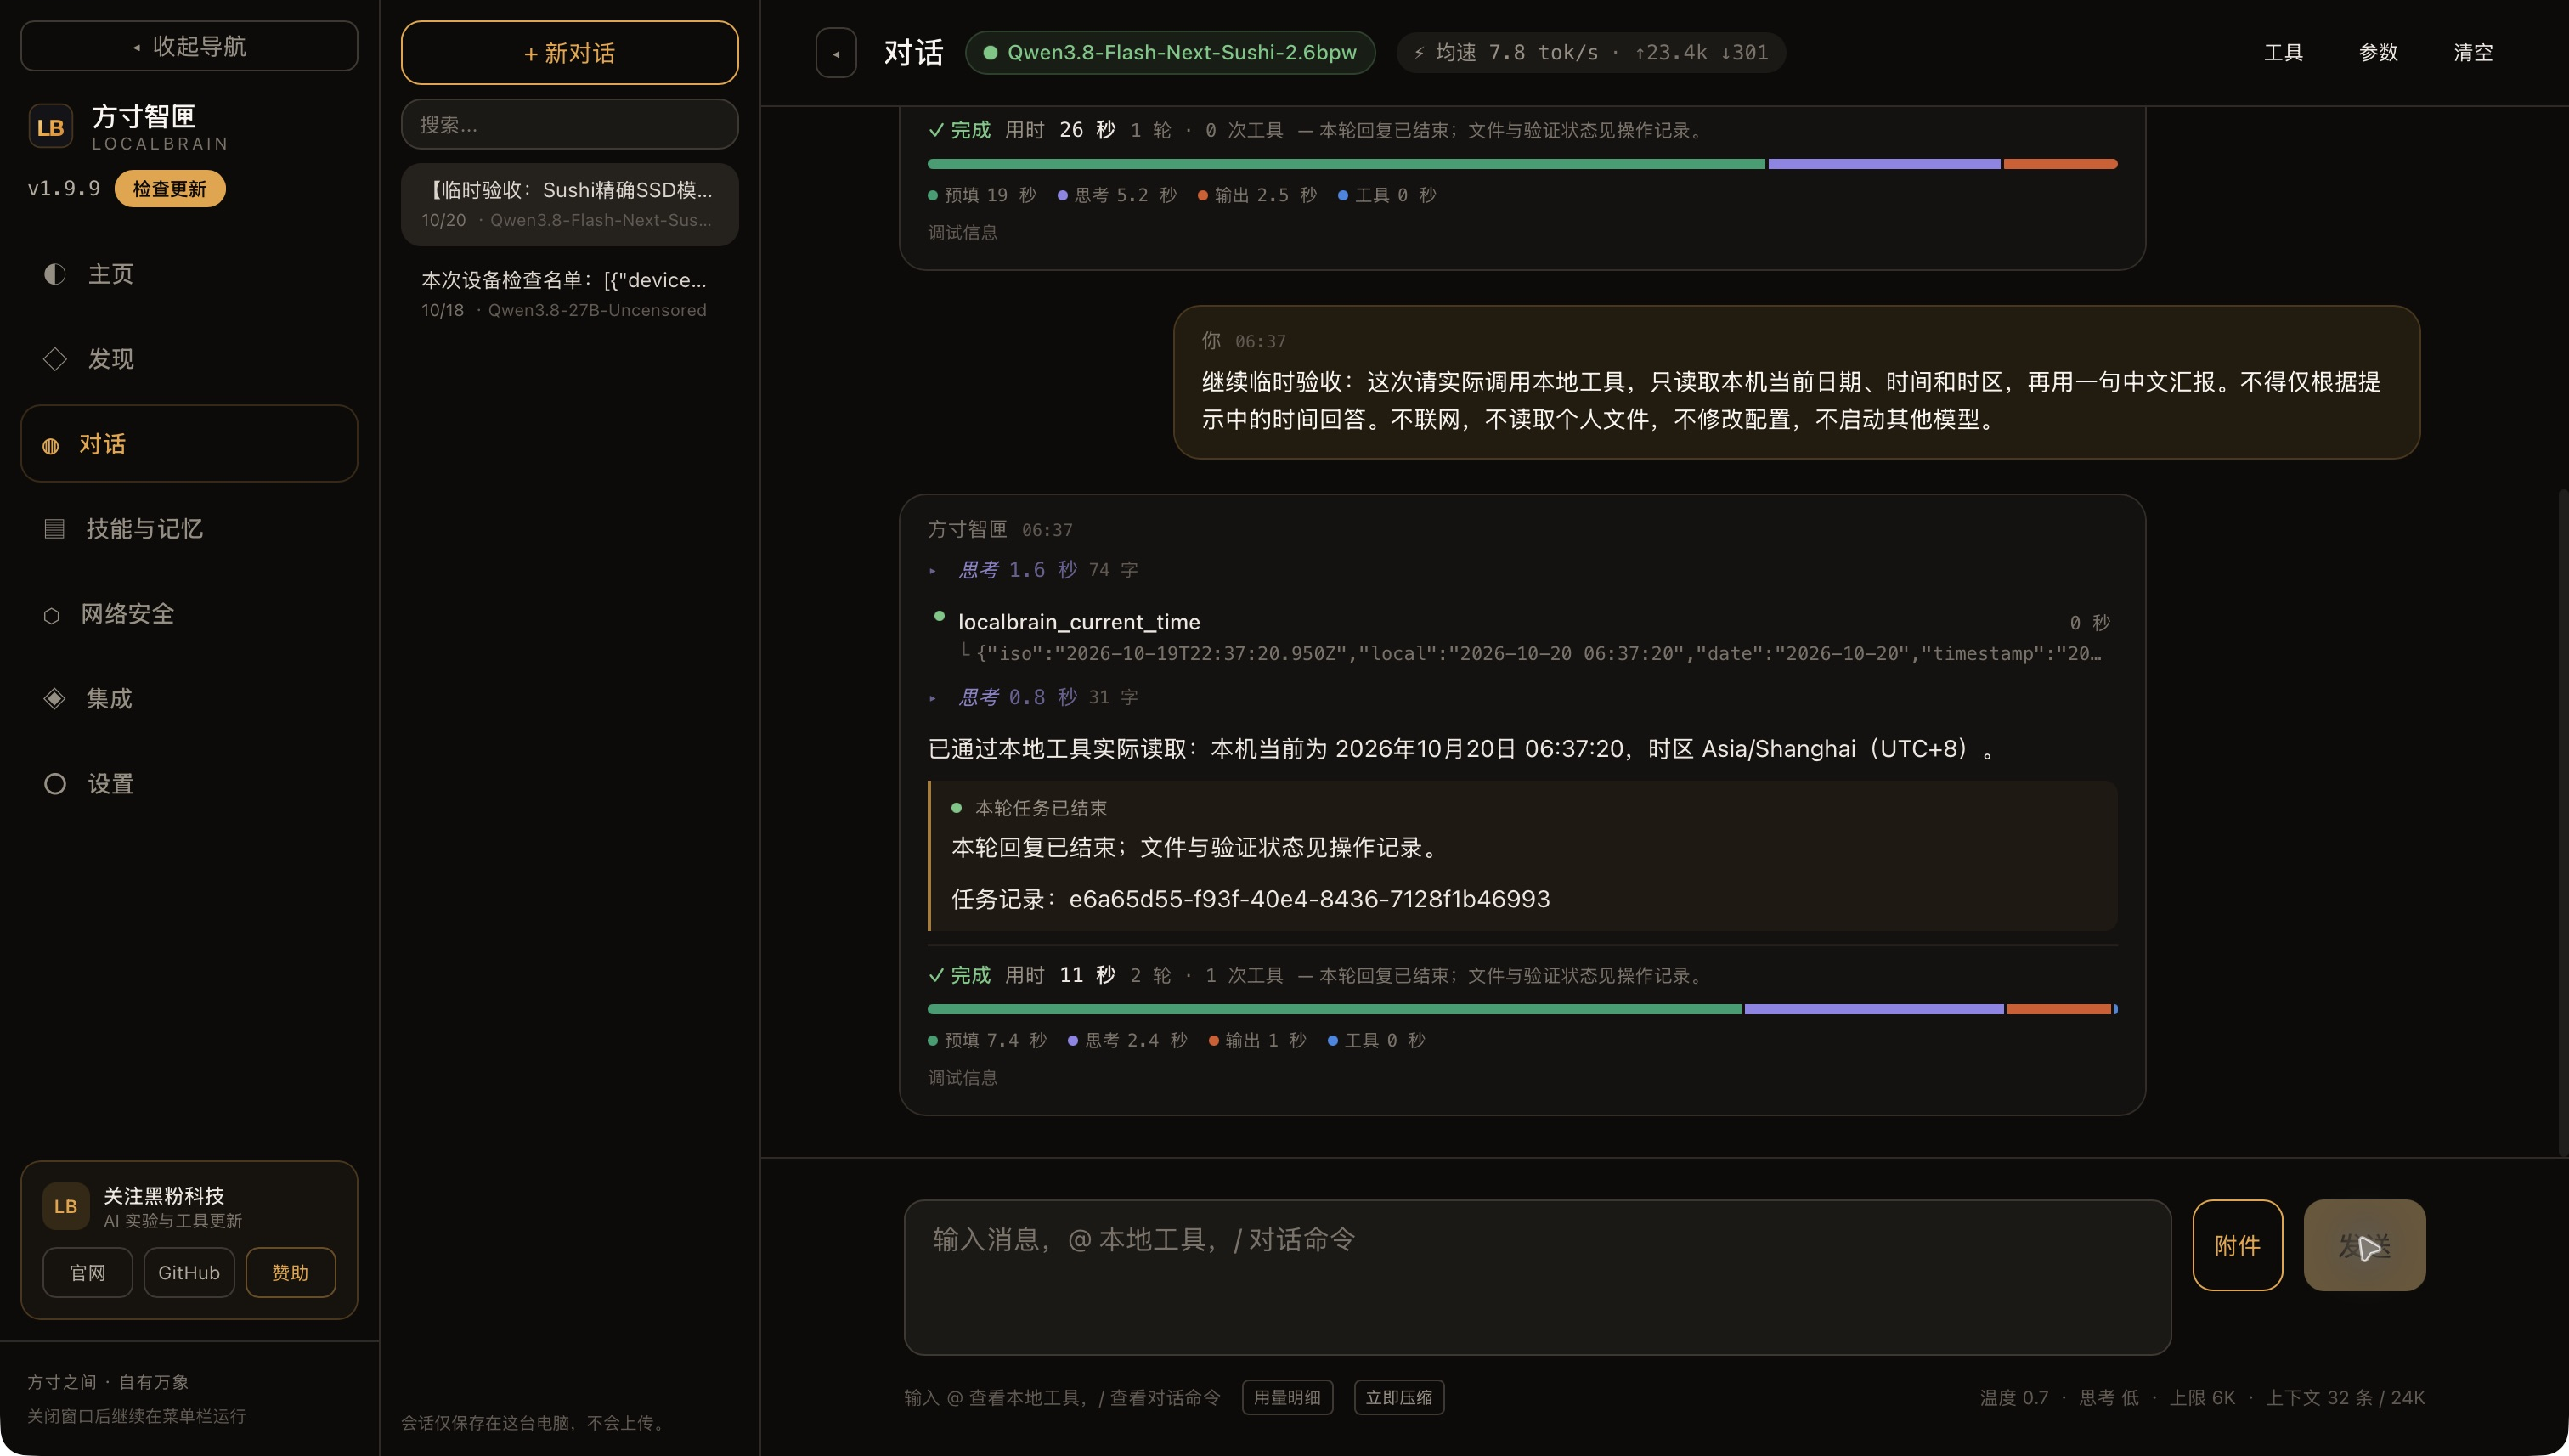Image resolution: width=2569 pixels, height=1456 pixels.
Task: Click the user message bubble 继续临时验收
Action: pyautogui.click(x=1796, y=383)
